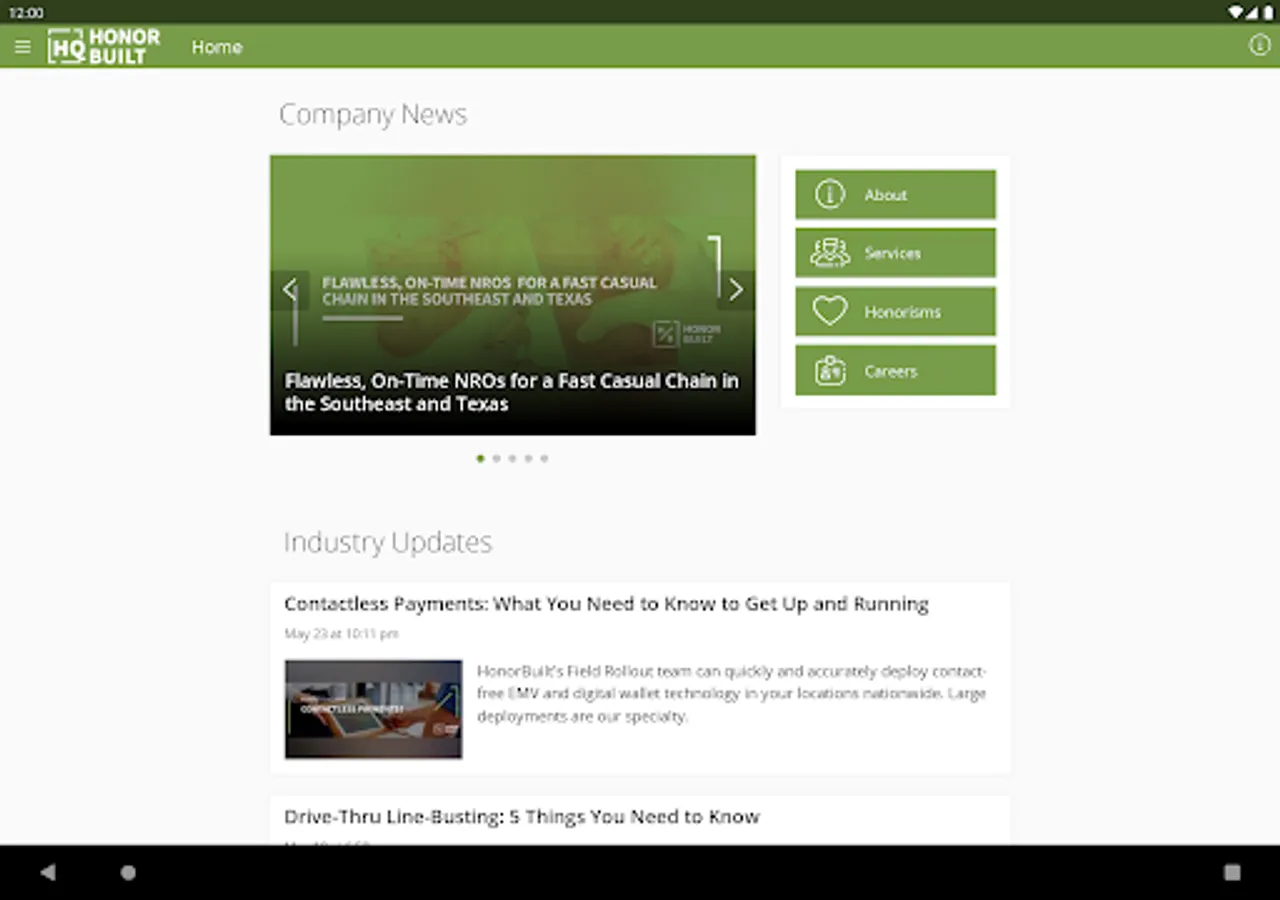Open Contactless Payments article thumbnail

coord(373,709)
